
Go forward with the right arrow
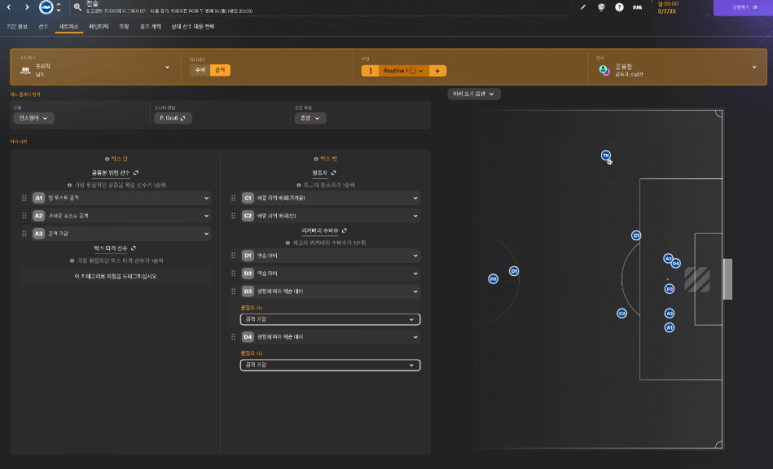click(27, 7)
